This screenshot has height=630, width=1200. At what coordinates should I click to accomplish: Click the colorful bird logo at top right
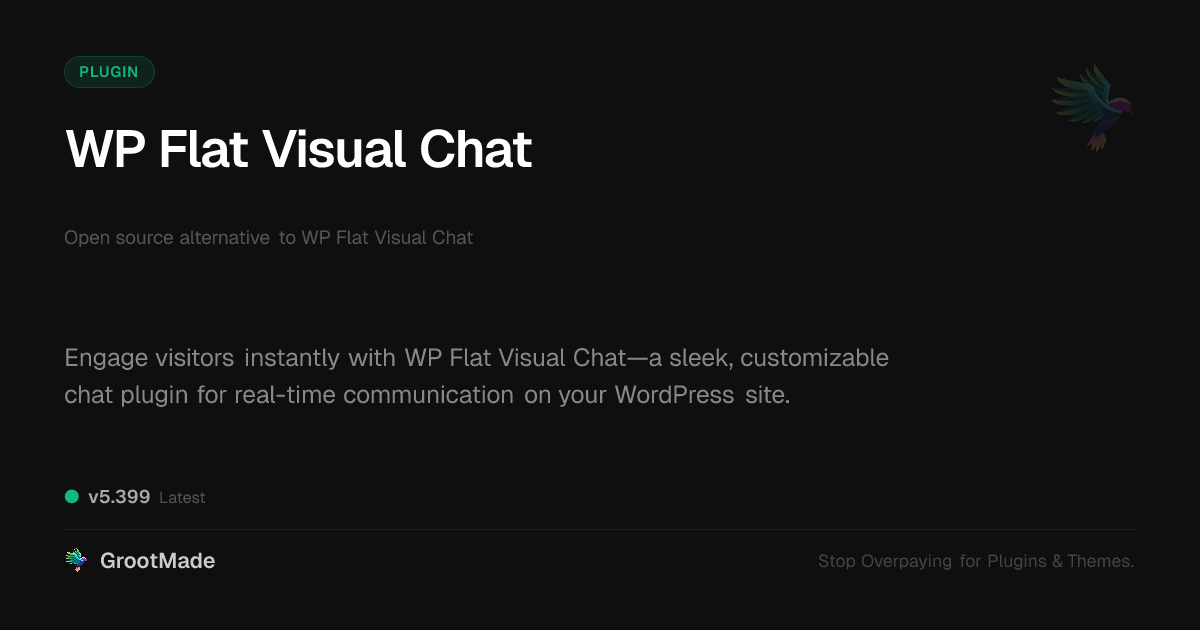click(x=1092, y=107)
